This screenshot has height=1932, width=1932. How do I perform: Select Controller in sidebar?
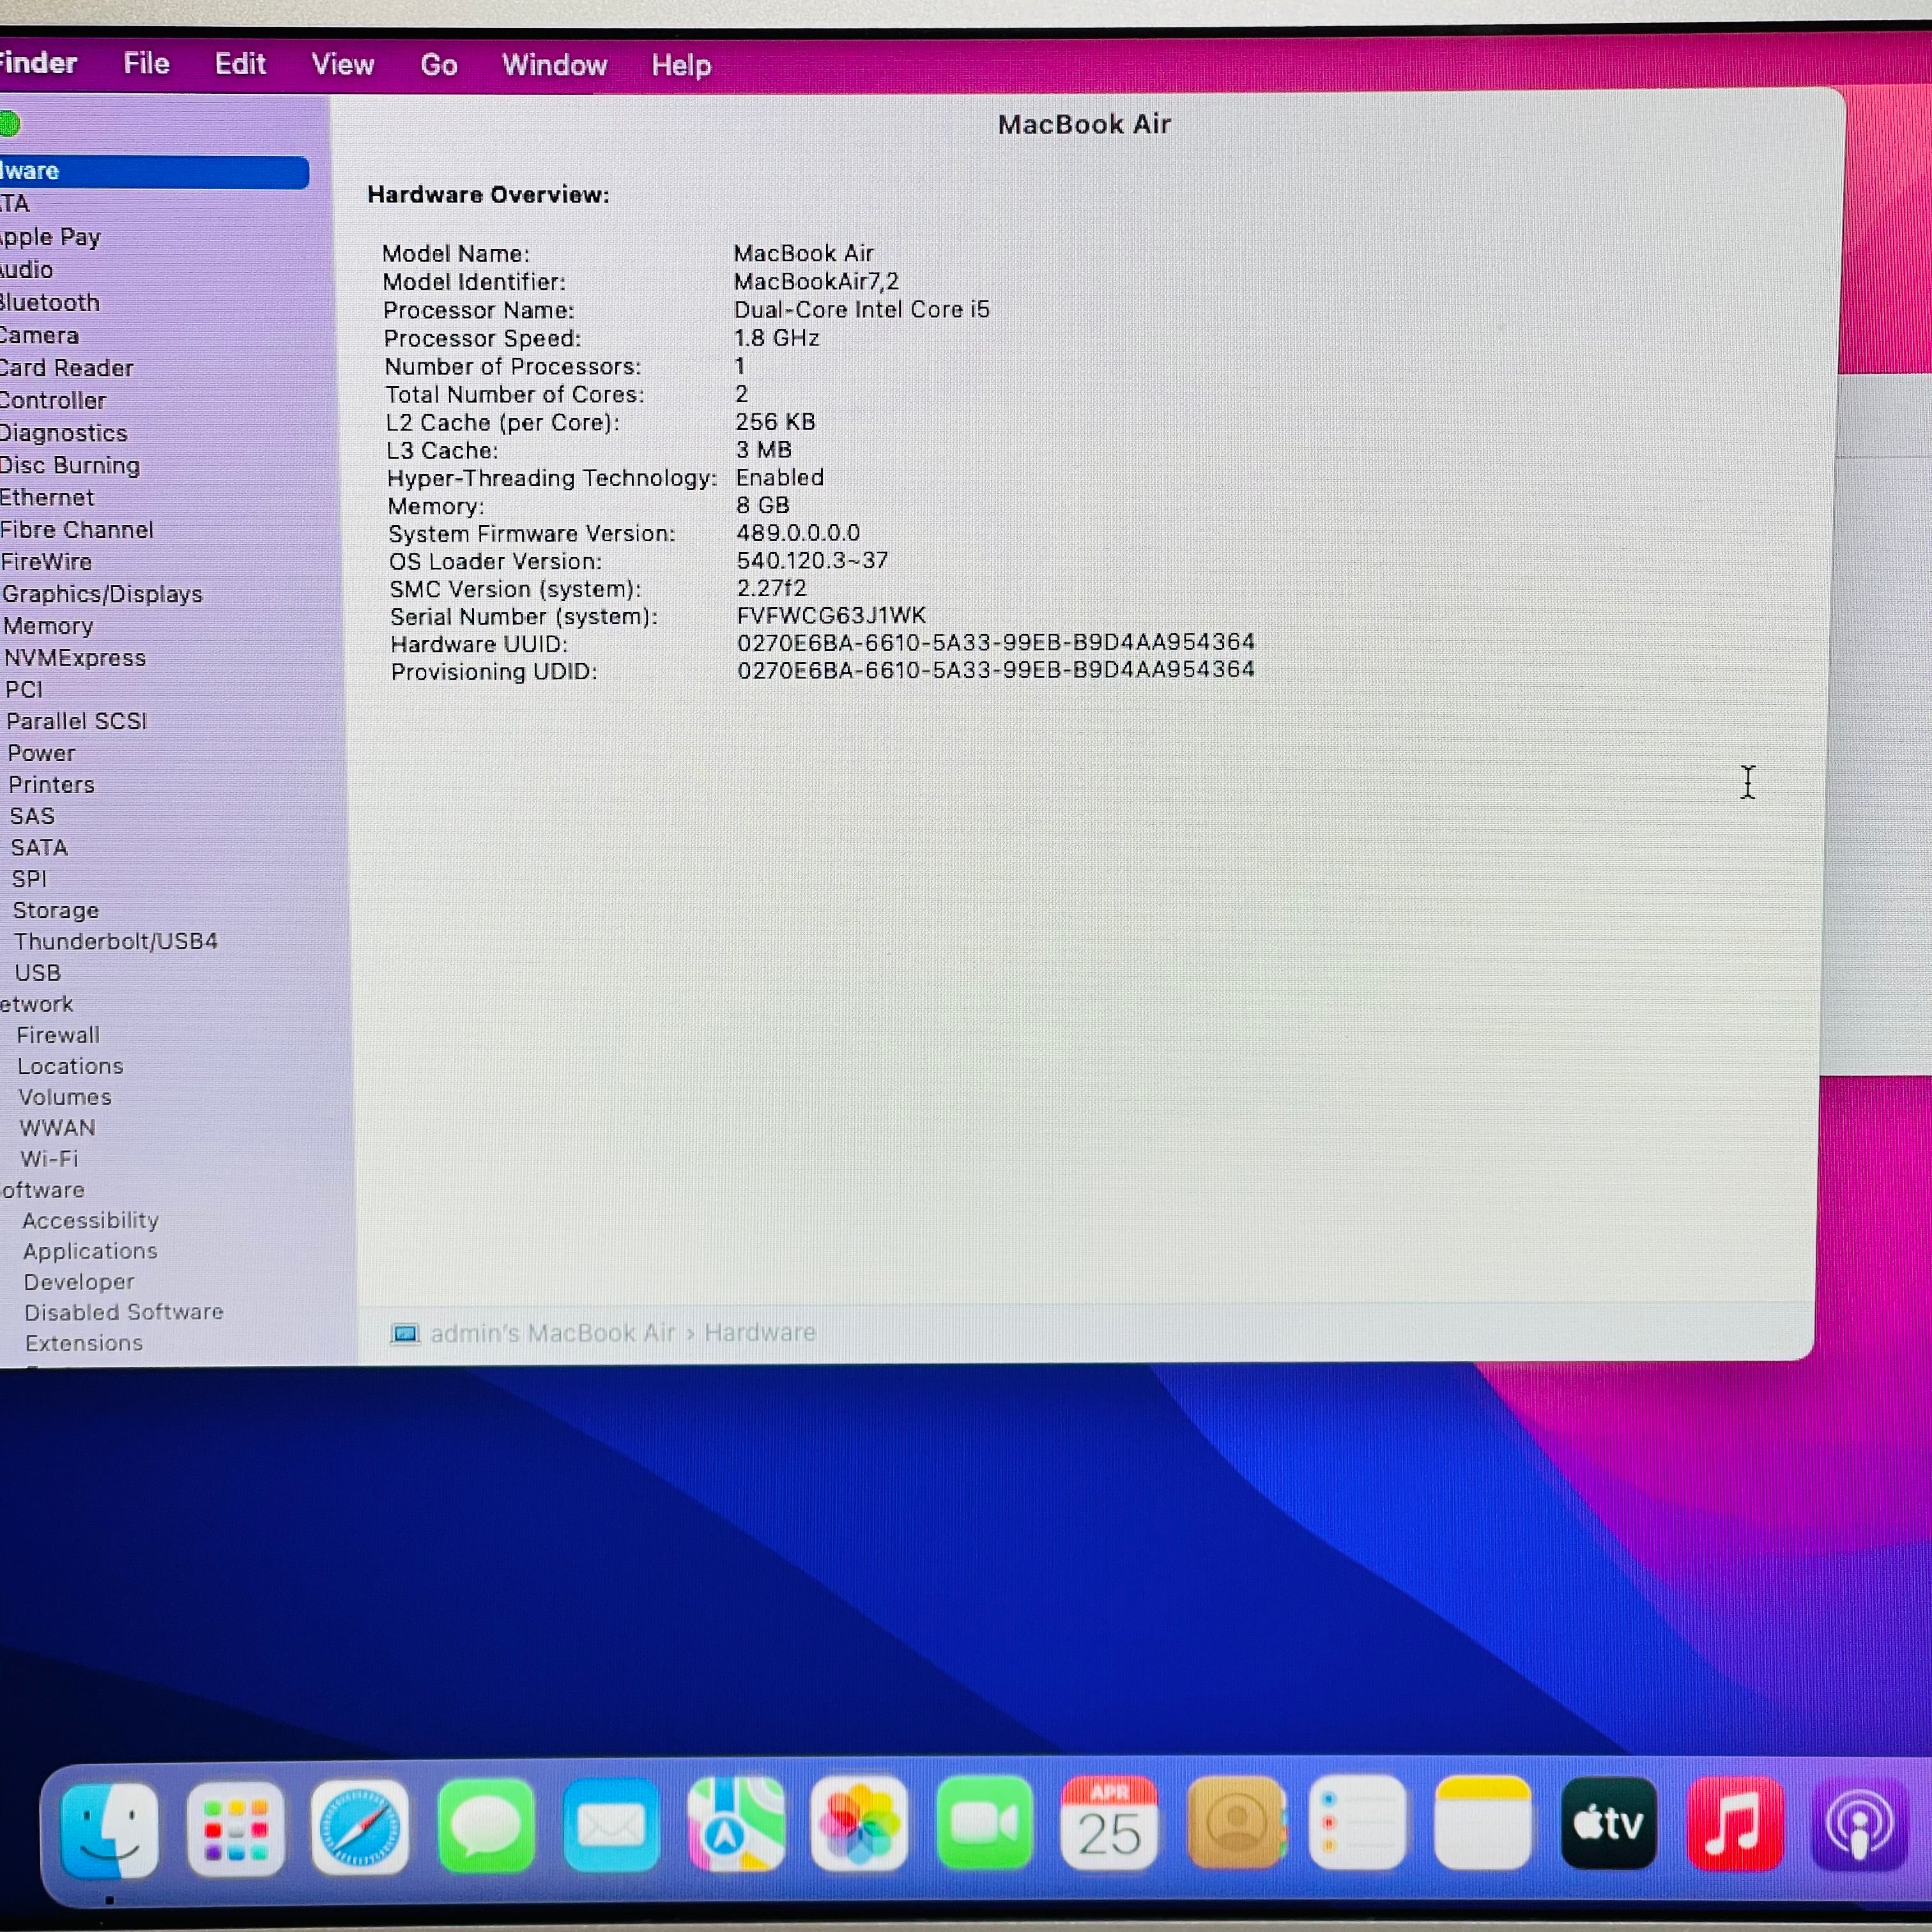click(x=52, y=401)
